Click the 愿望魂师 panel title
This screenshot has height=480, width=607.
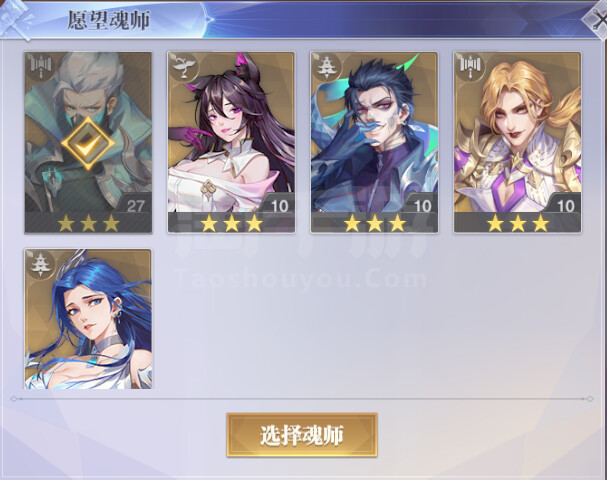coord(109,20)
